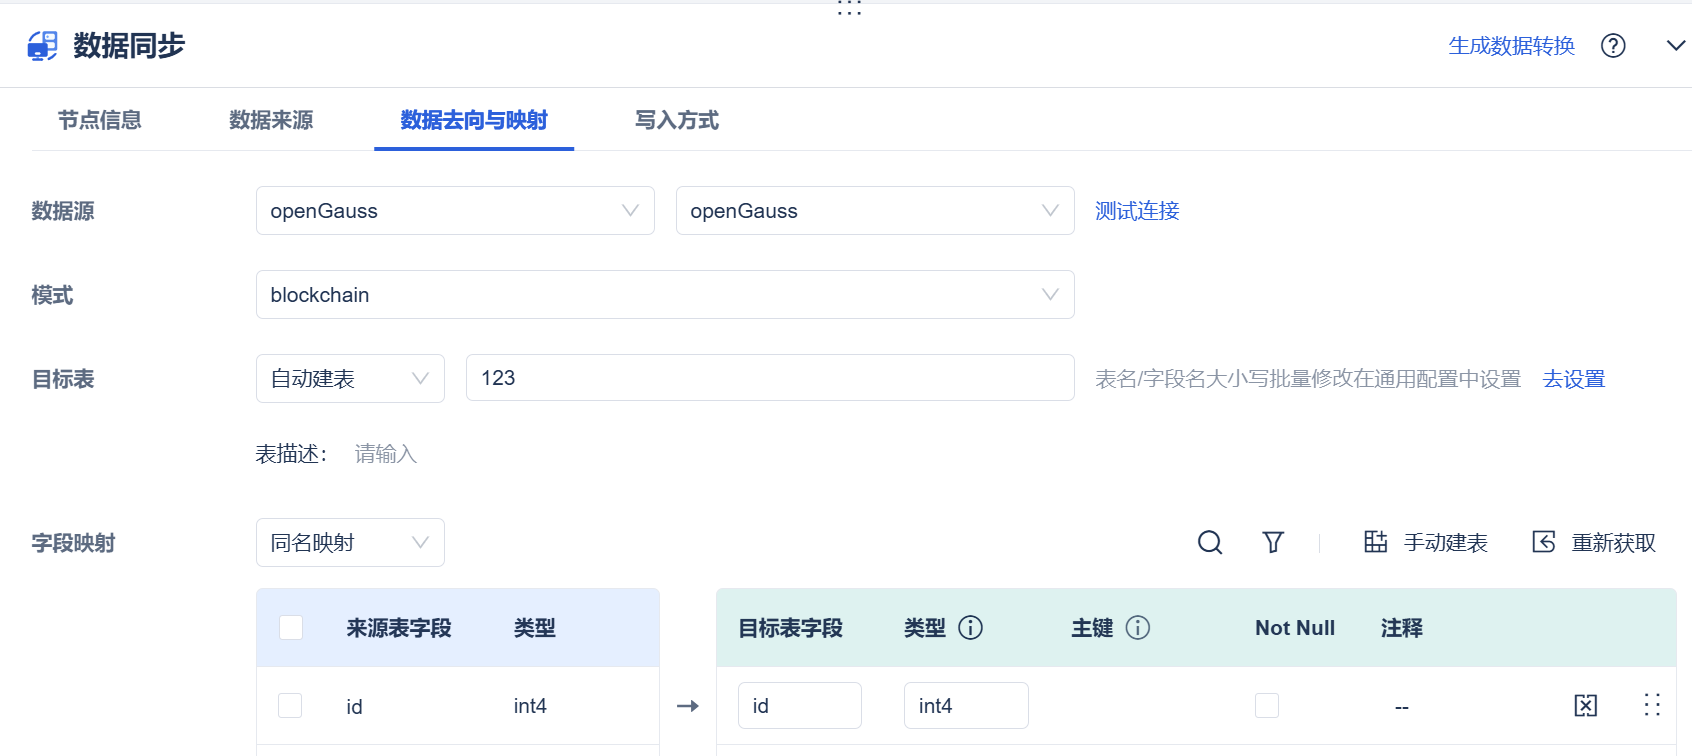Click the id row comment placeholder --
Screen dimensions: 1692x756
(1402, 707)
